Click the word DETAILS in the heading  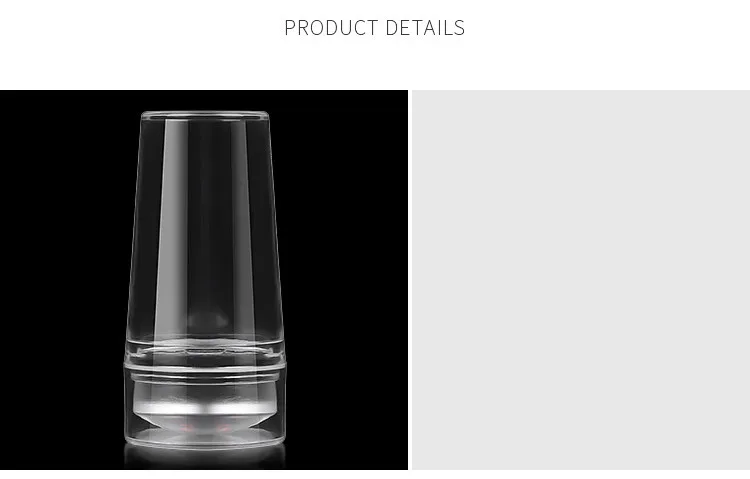[425, 28]
